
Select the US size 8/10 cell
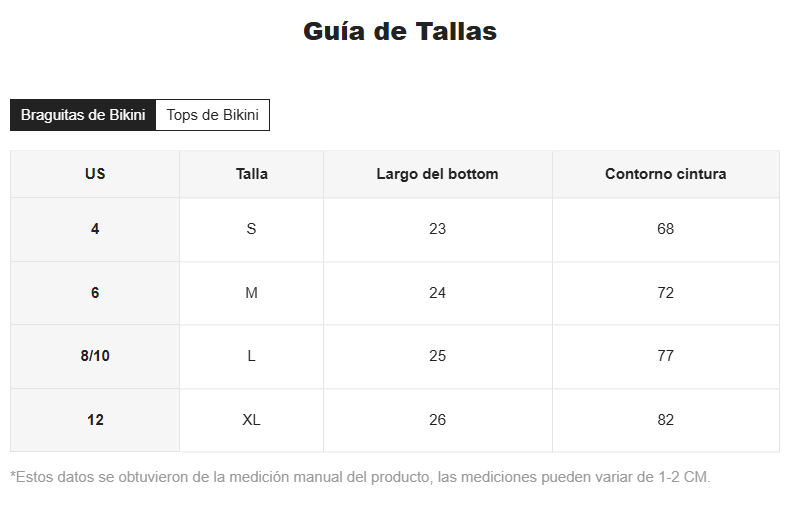point(95,356)
